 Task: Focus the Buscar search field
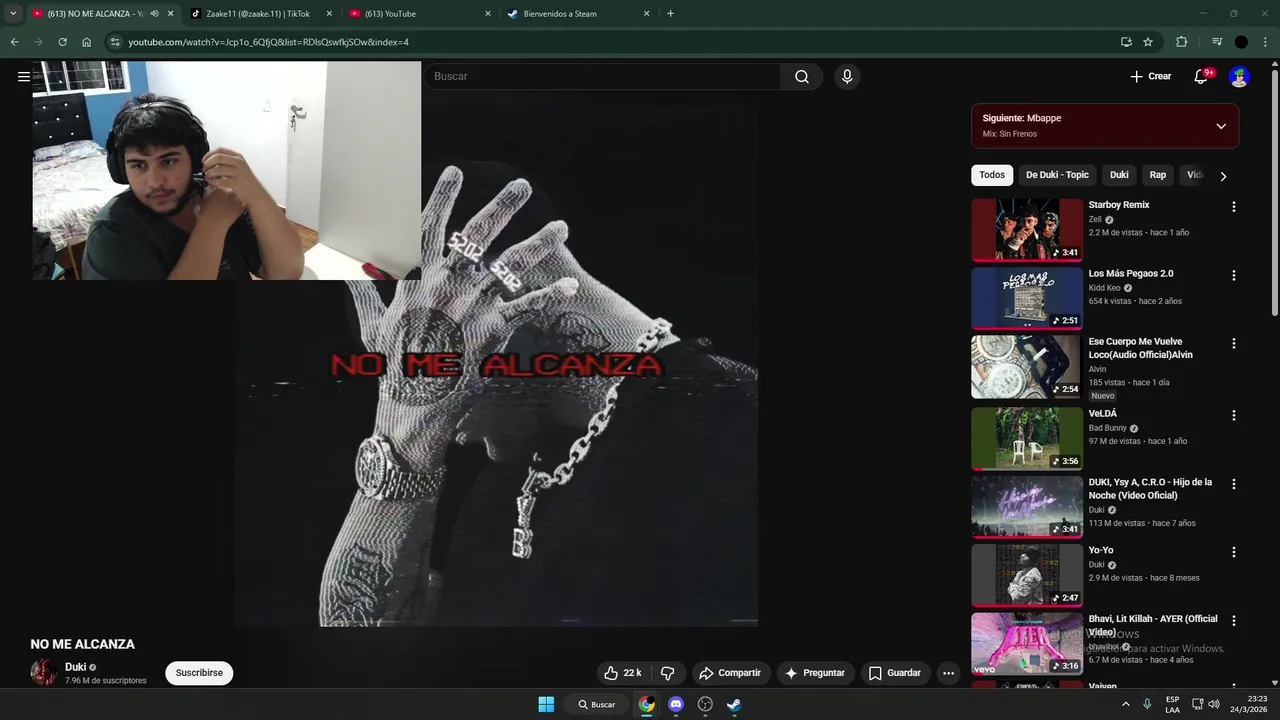click(x=603, y=77)
